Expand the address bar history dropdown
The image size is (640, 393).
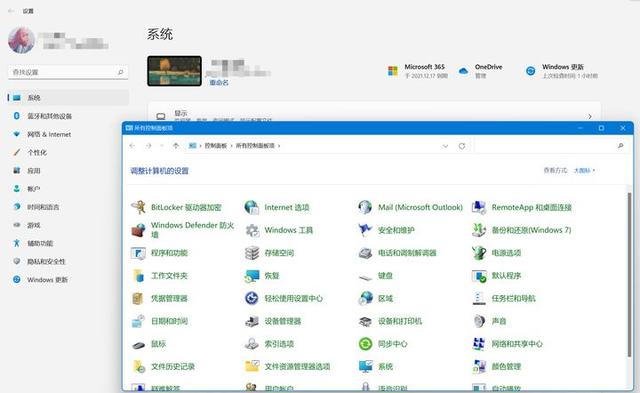445,146
